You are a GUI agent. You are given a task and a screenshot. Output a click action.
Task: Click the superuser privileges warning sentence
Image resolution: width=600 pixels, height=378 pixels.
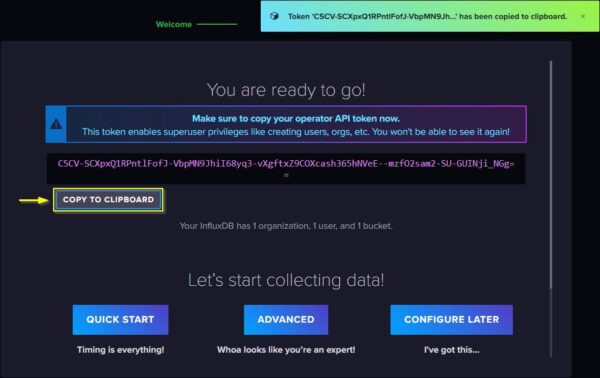coord(295,132)
